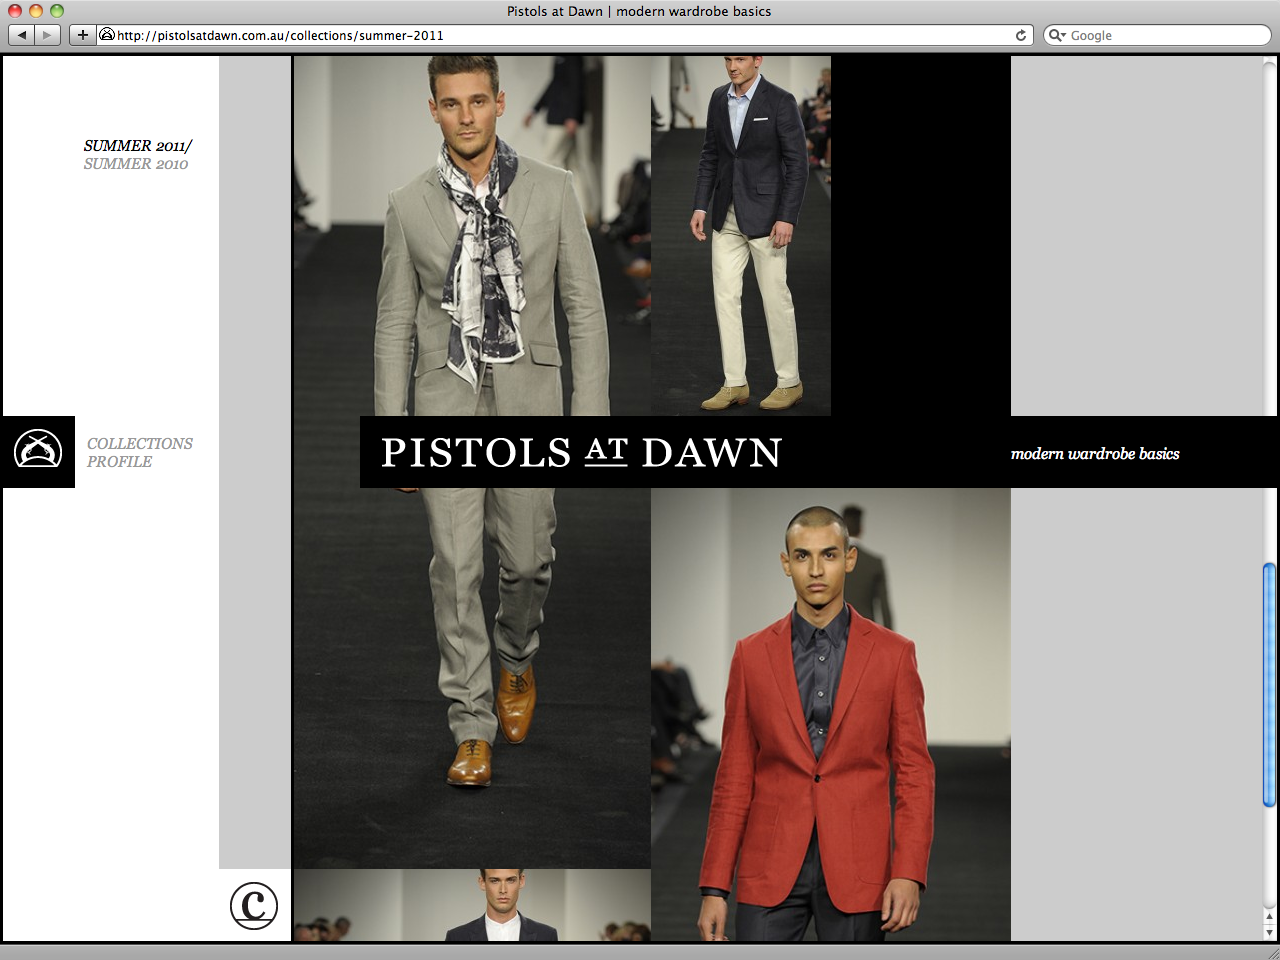Click the blue vertical scrollbar thumb

[x=1269, y=685]
